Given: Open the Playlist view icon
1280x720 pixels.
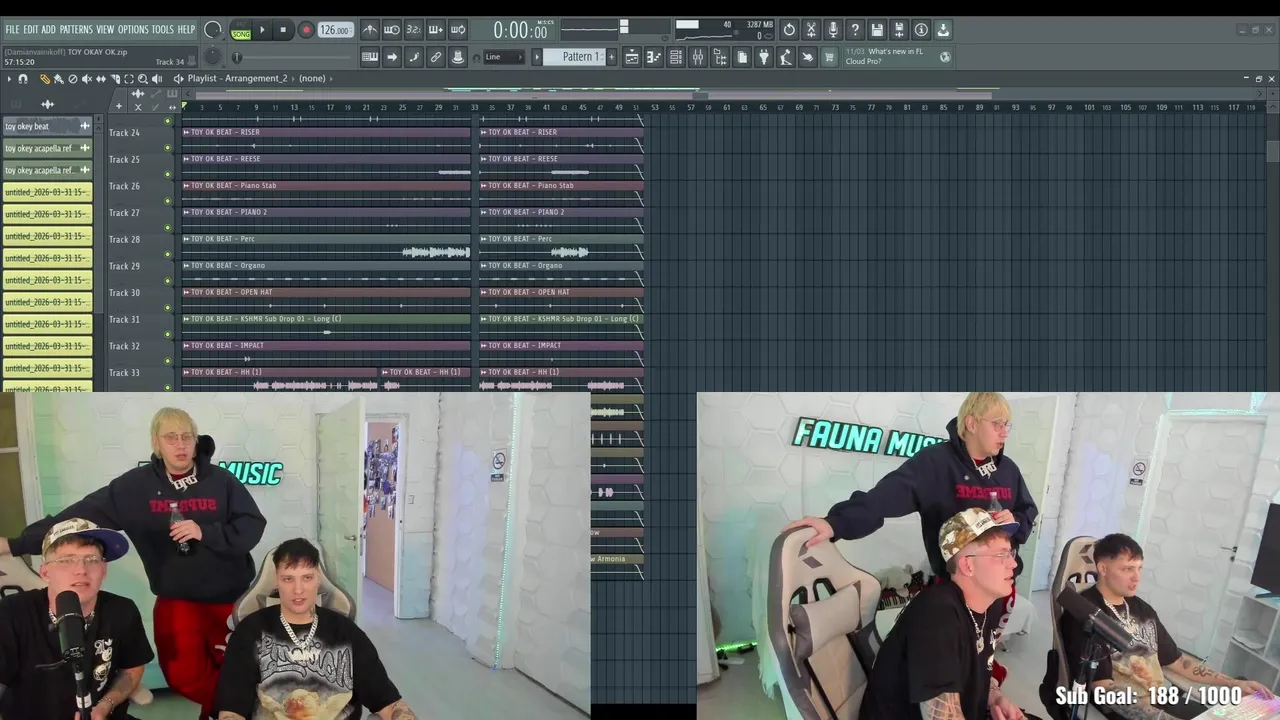Looking at the screenshot, I should (x=632, y=57).
